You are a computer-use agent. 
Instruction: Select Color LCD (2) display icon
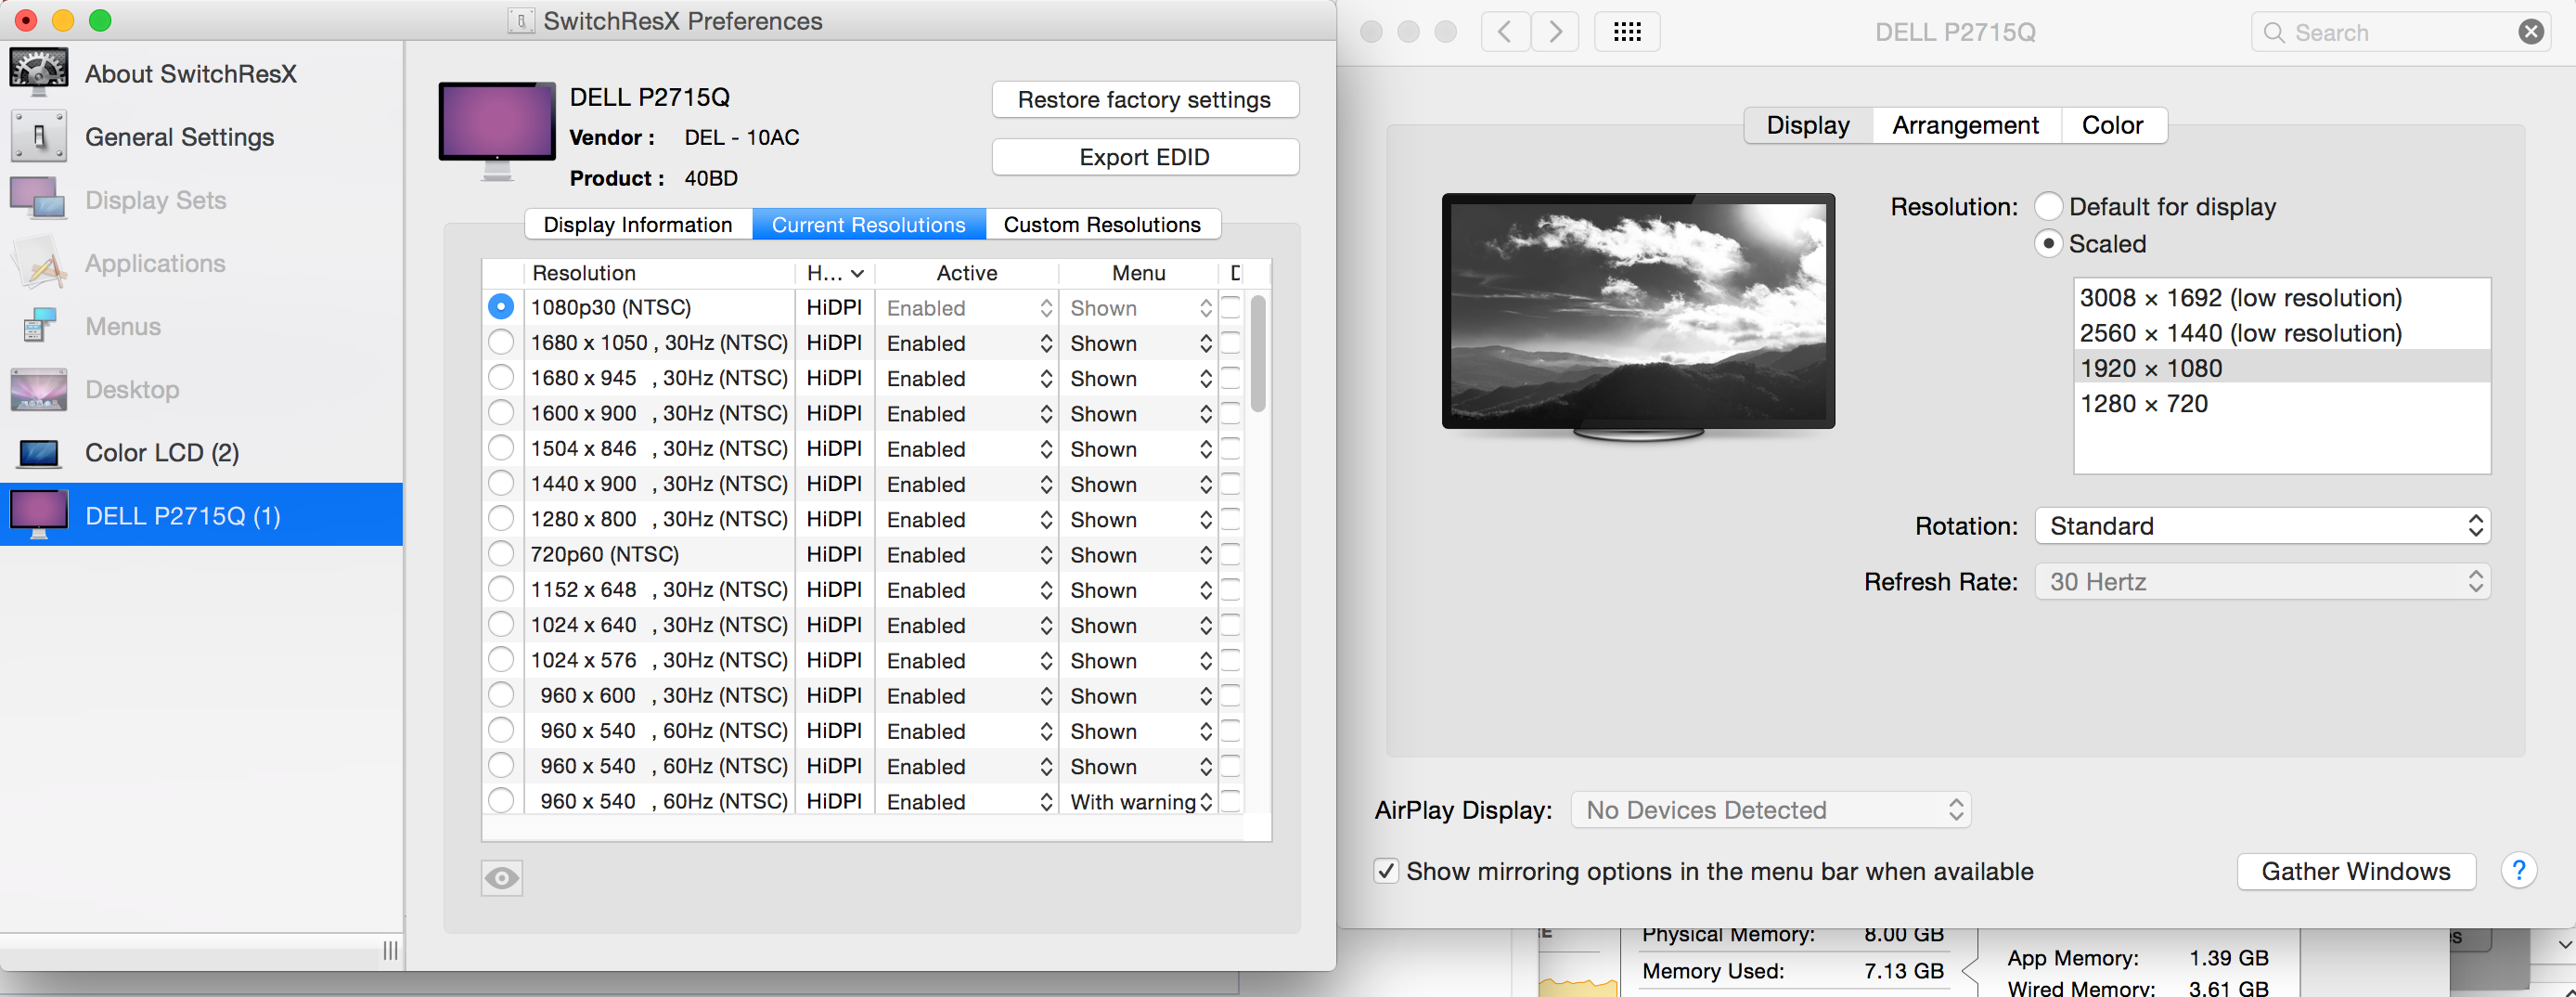39,453
